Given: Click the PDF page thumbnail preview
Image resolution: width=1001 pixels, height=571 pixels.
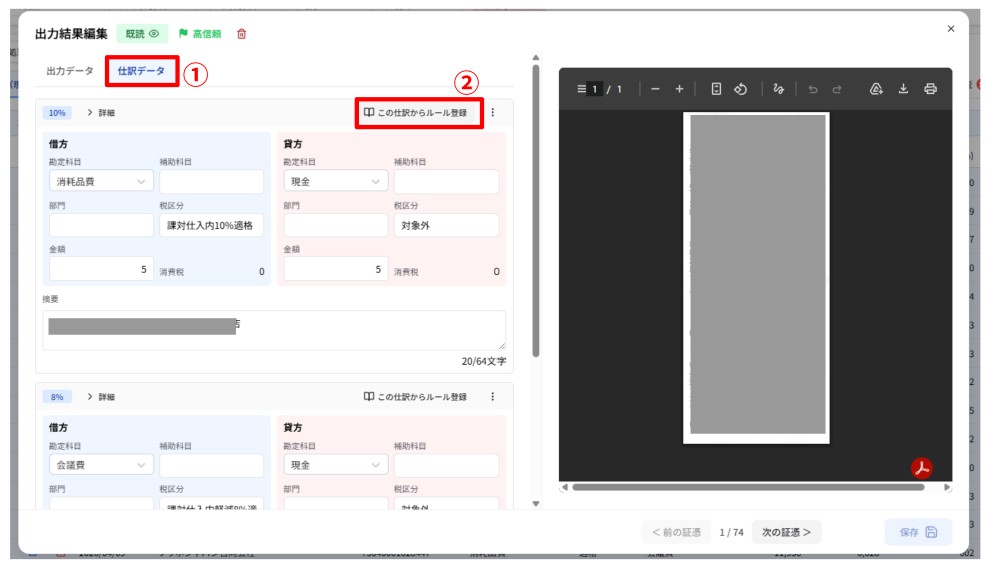Looking at the screenshot, I should (756, 278).
